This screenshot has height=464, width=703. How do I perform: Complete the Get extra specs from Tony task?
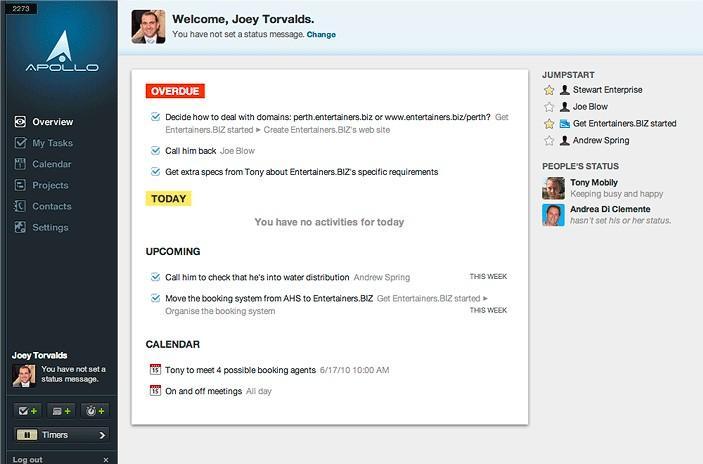click(x=155, y=172)
